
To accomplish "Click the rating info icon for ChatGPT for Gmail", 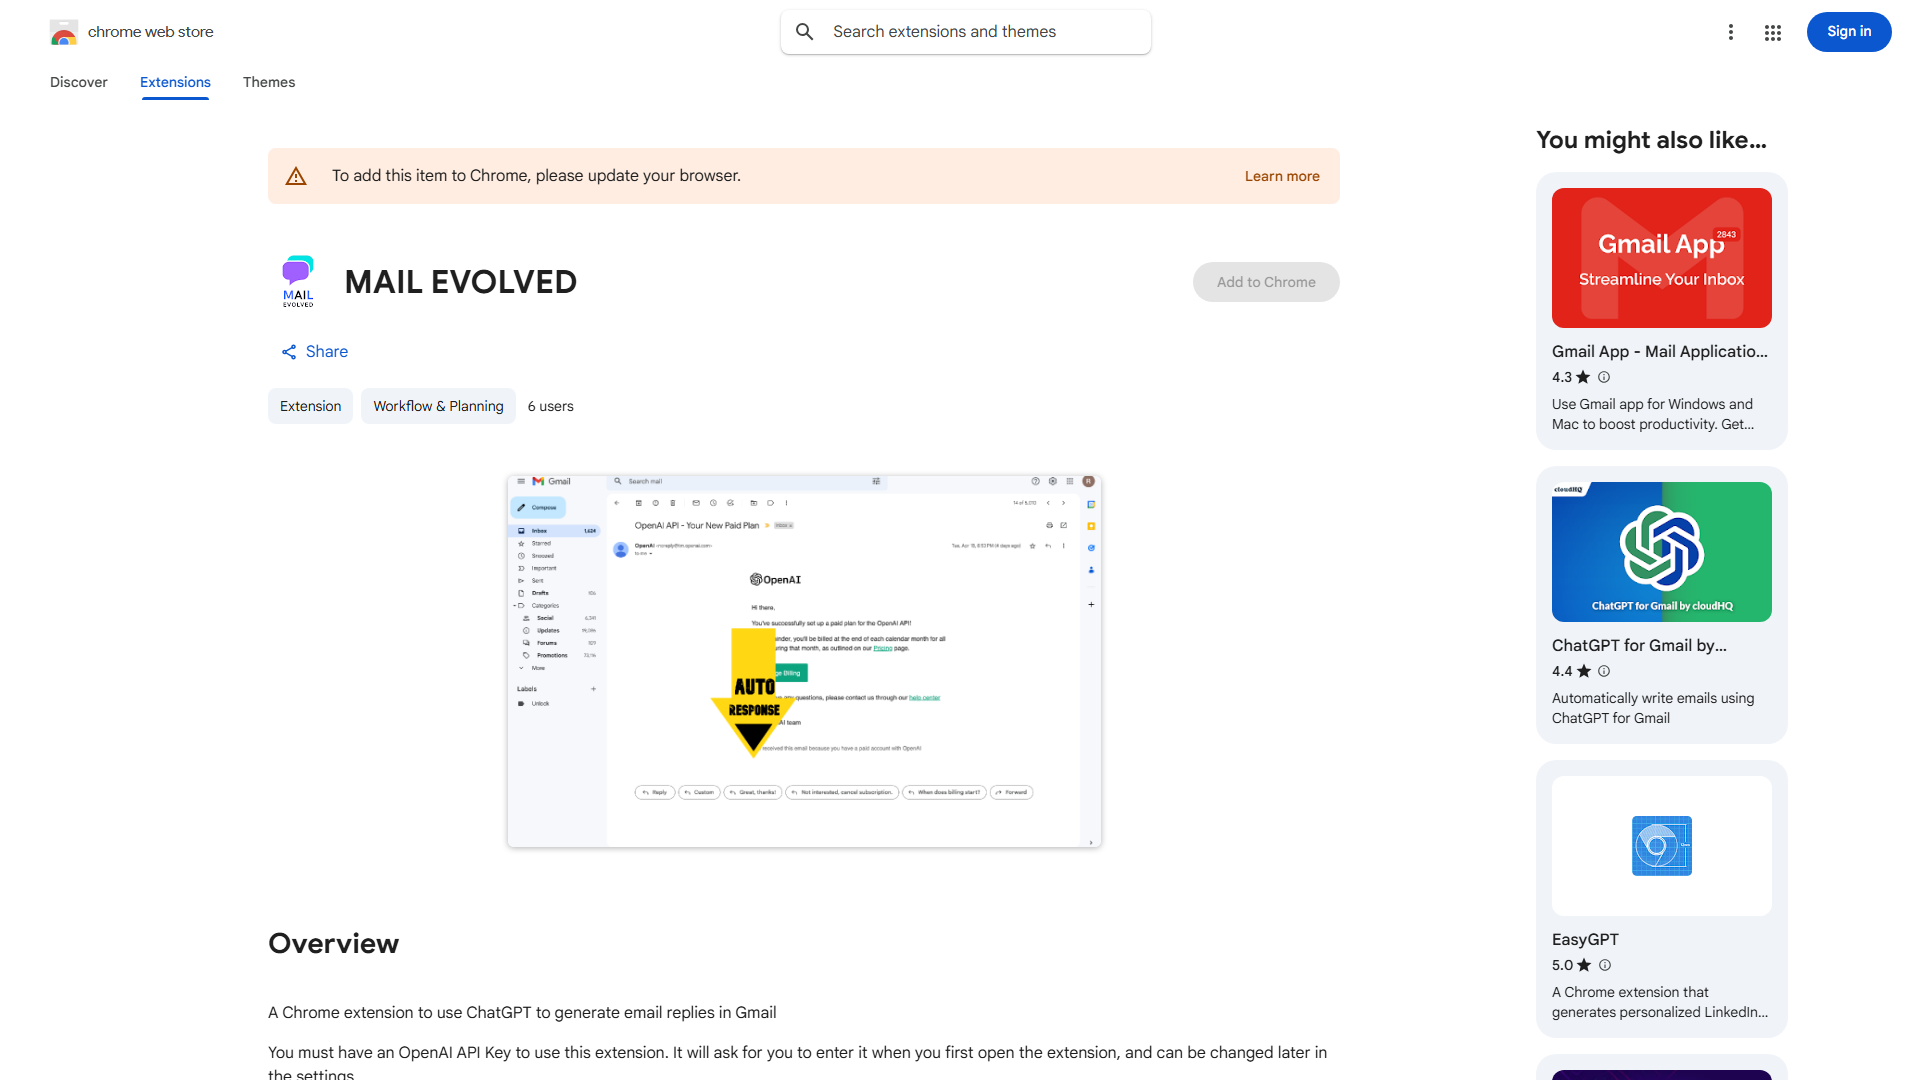I will tap(1603, 671).
